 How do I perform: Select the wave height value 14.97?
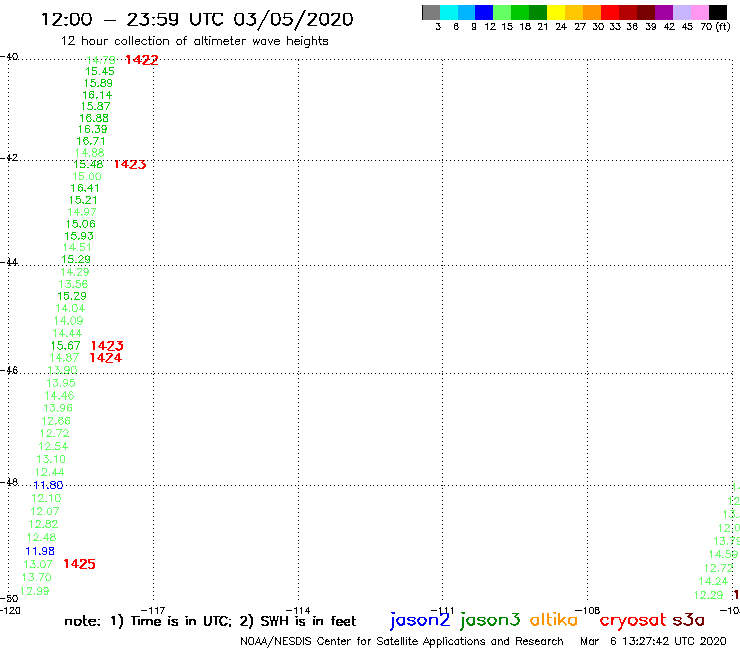tap(82, 212)
